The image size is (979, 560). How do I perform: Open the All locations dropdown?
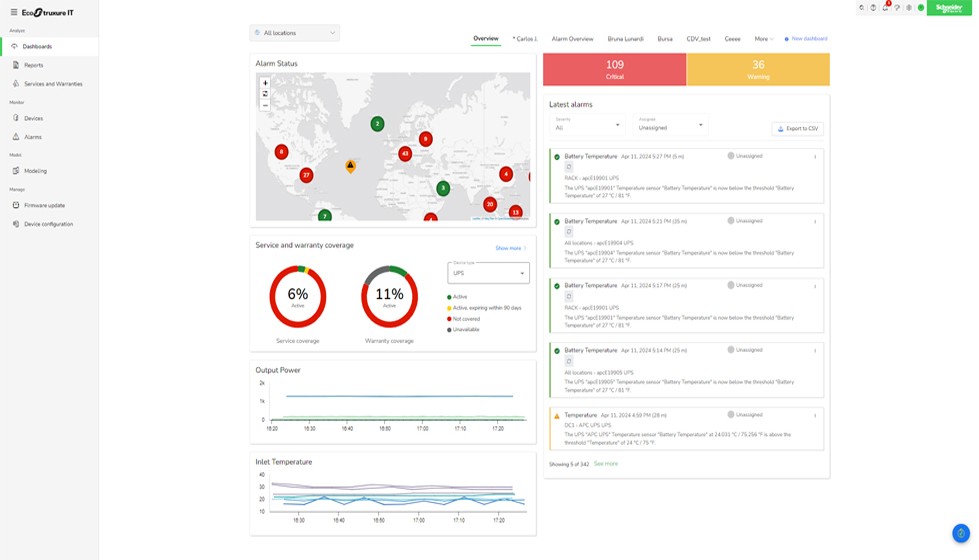[295, 33]
